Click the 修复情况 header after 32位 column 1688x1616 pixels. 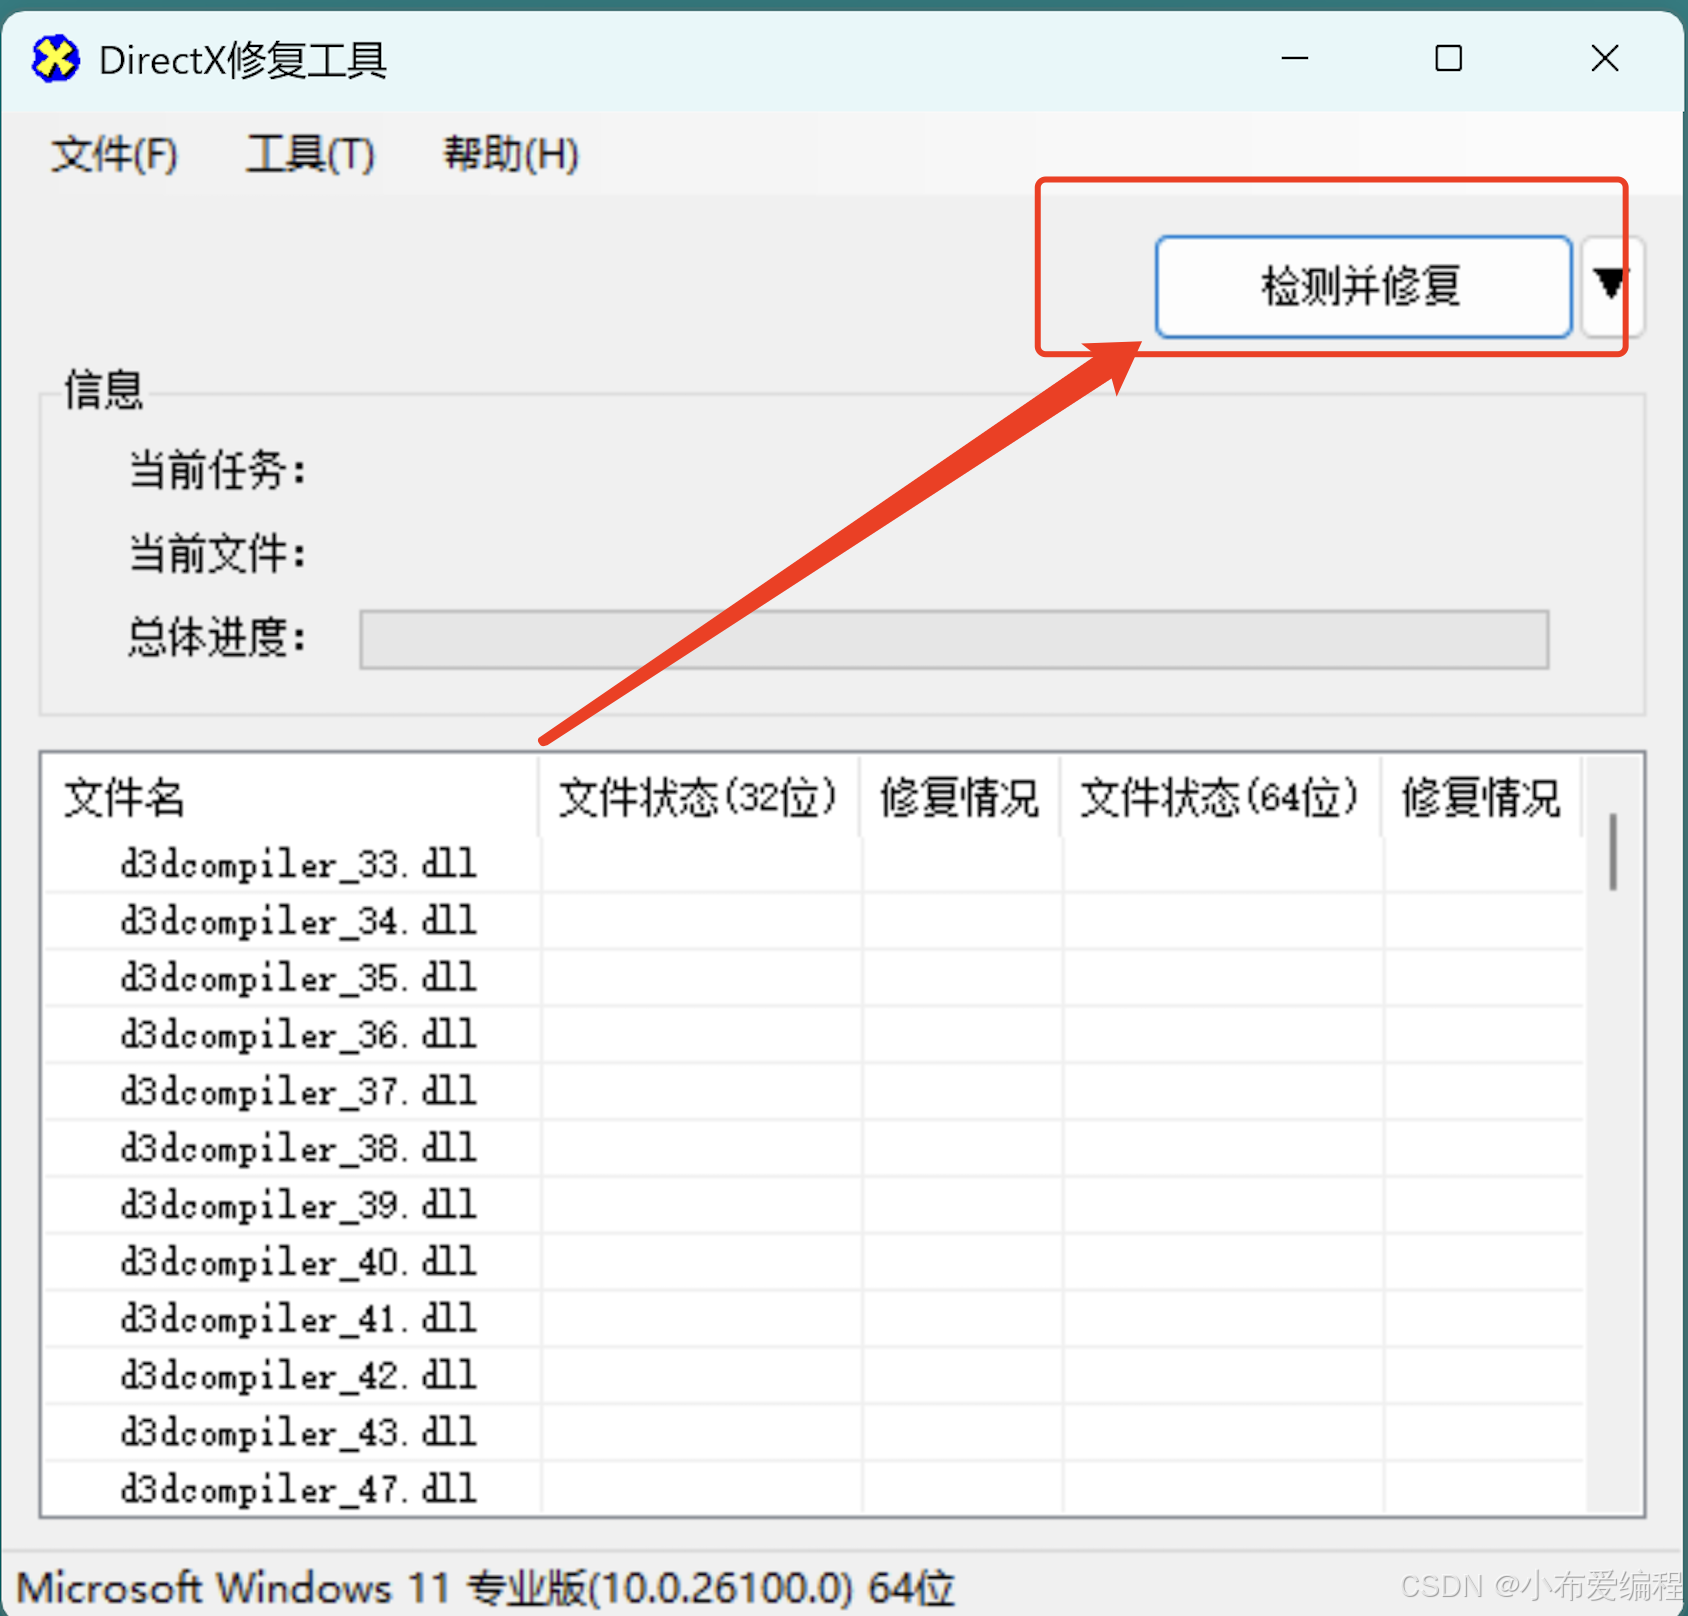[x=960, y=797]
